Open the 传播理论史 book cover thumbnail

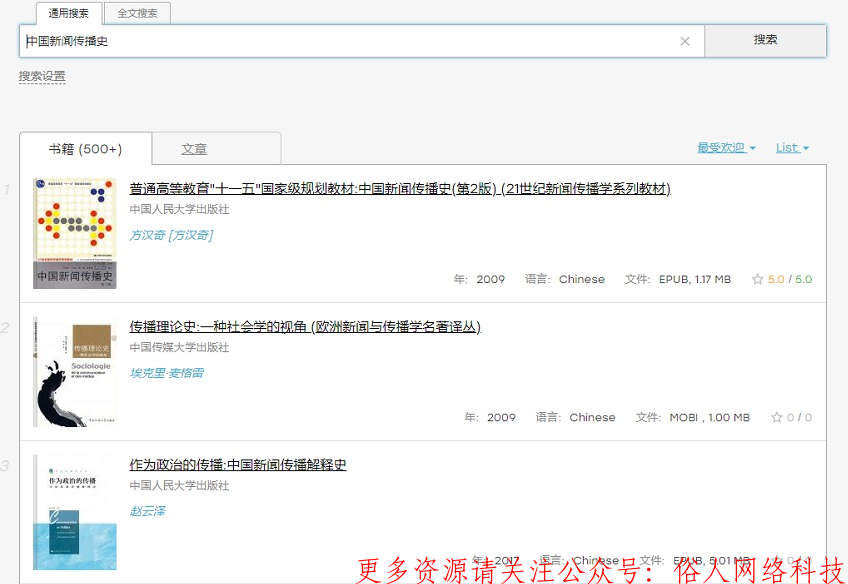(75, 371)
